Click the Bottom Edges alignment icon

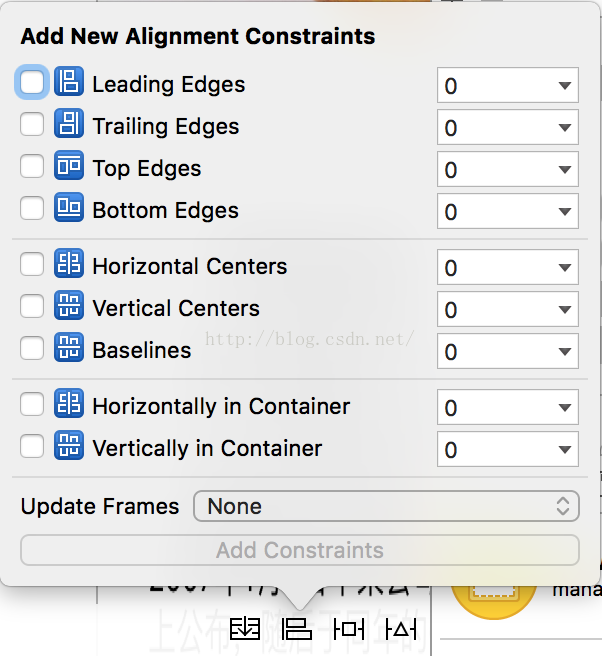(x=69, y=209)
